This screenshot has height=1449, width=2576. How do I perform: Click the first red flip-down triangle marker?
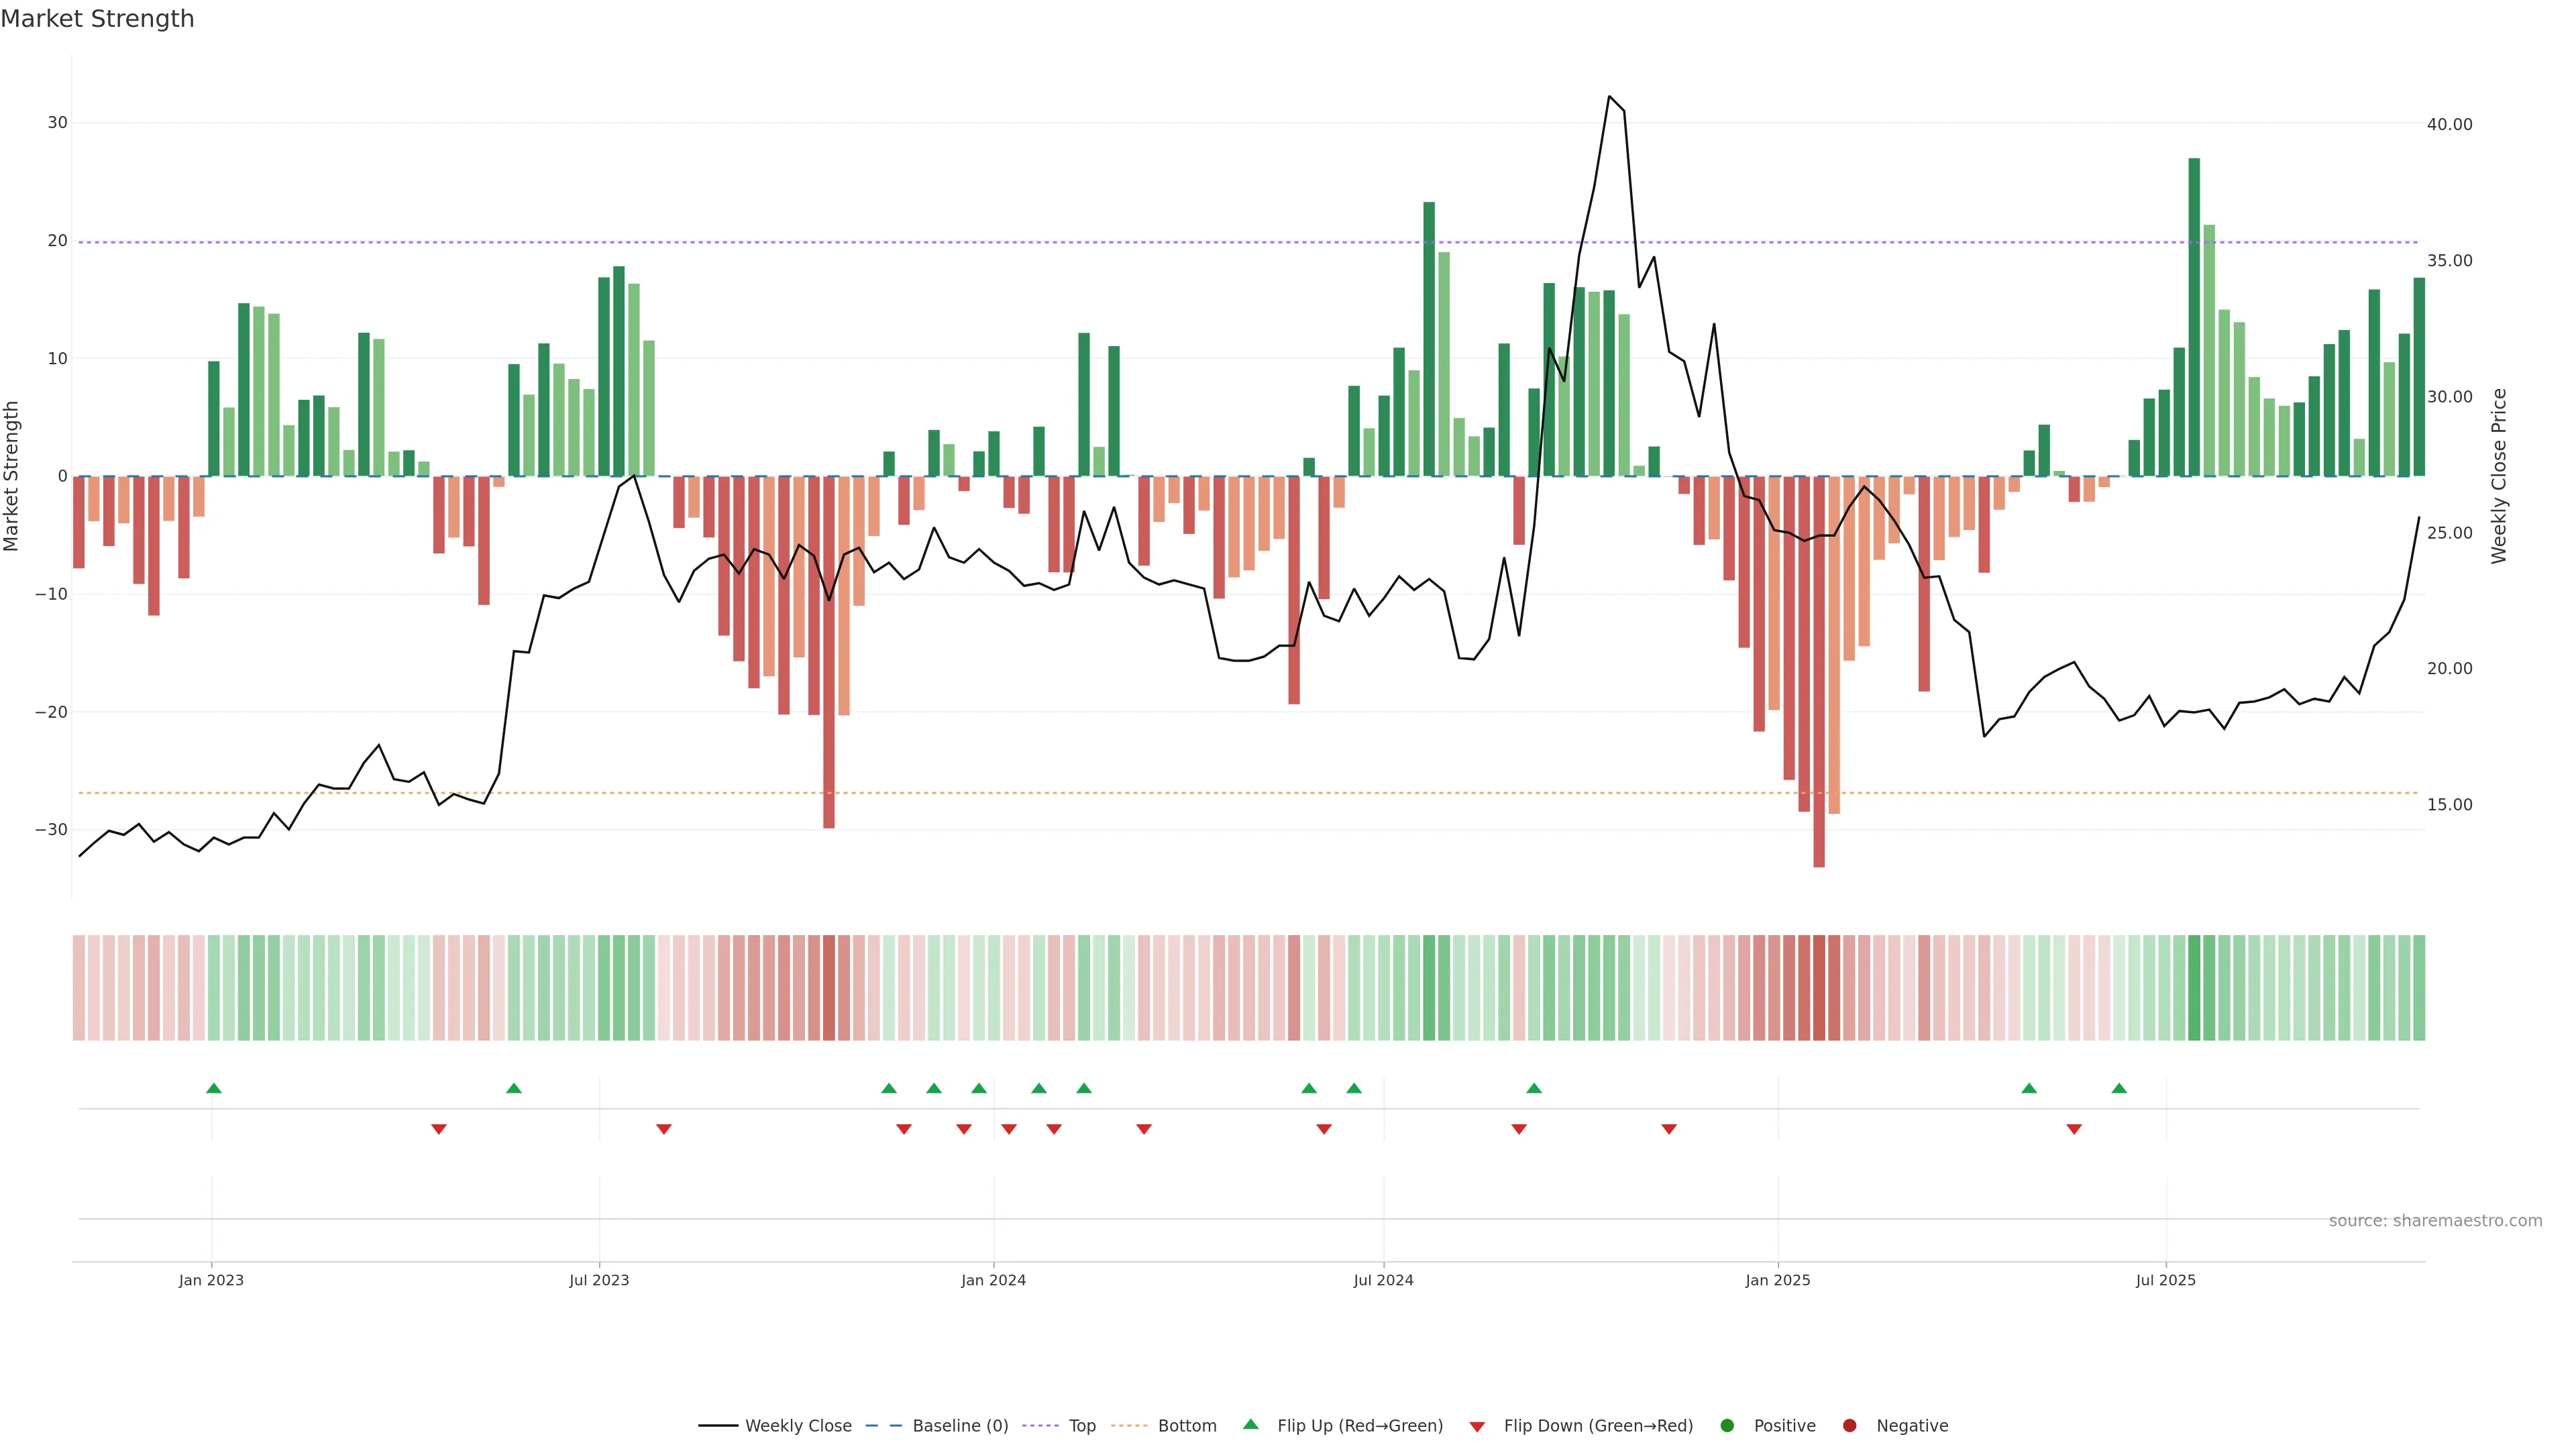(438, 1129)
